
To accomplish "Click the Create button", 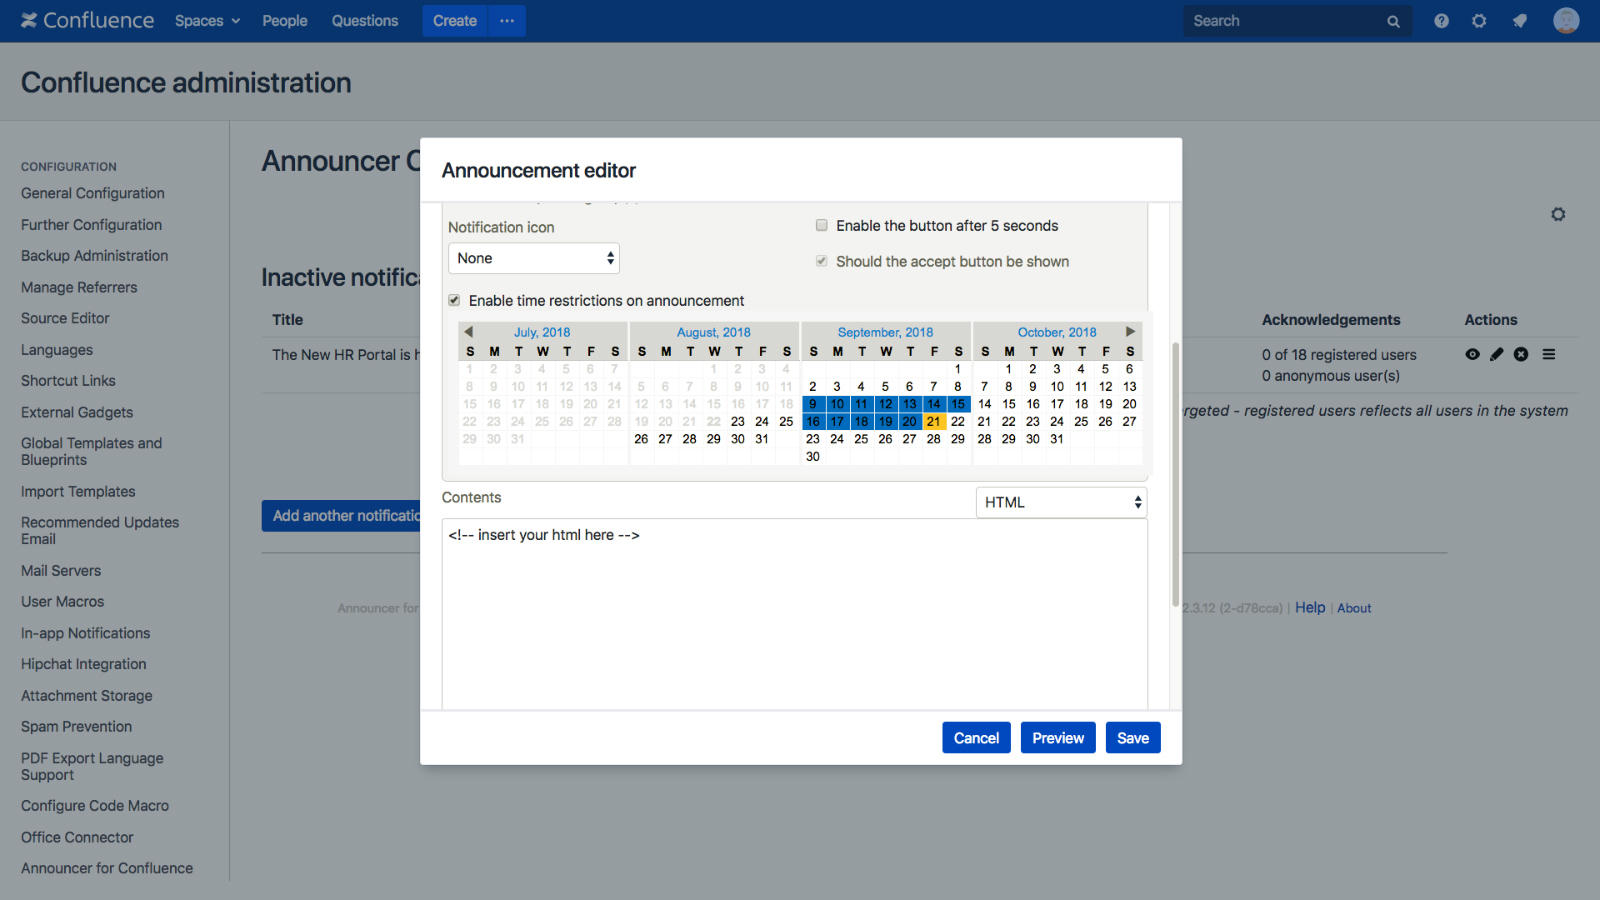I will [455, 21].
